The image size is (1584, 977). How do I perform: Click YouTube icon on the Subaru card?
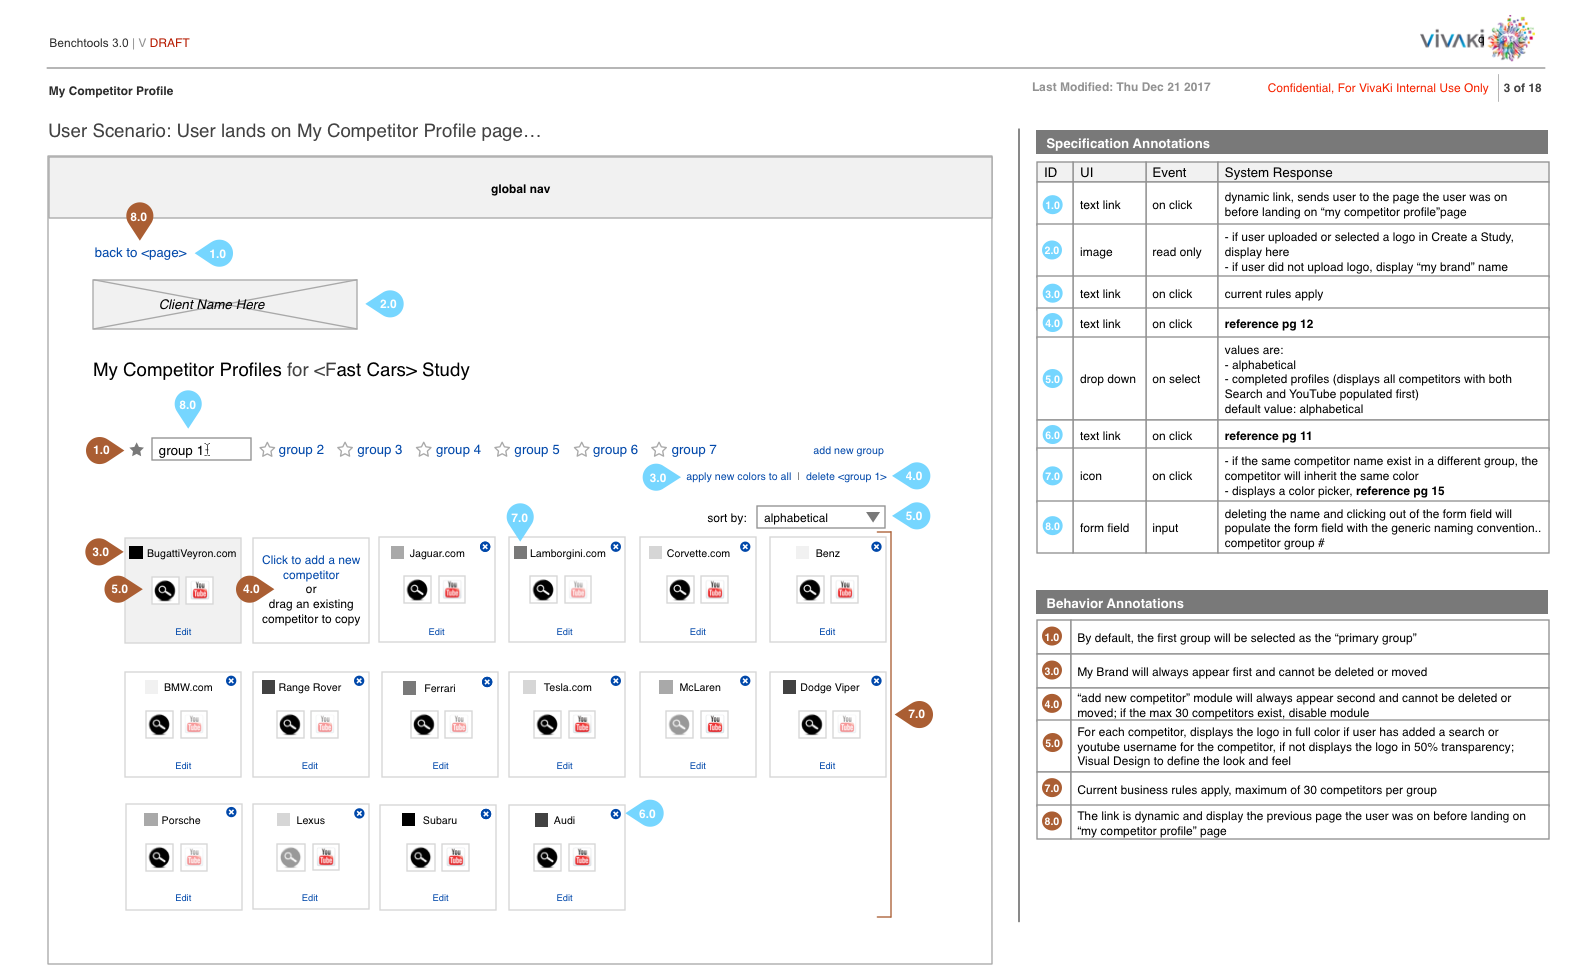click(456, 857)
